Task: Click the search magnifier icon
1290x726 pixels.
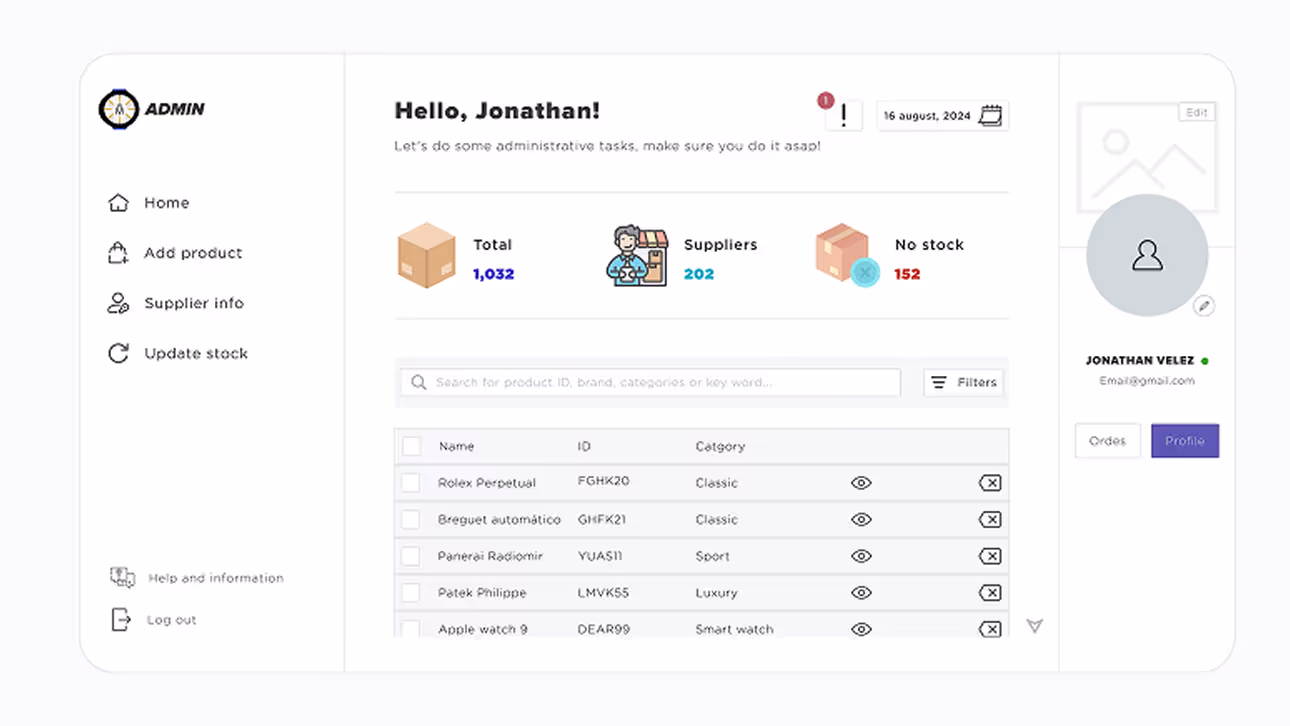Action: click(419, 382)
